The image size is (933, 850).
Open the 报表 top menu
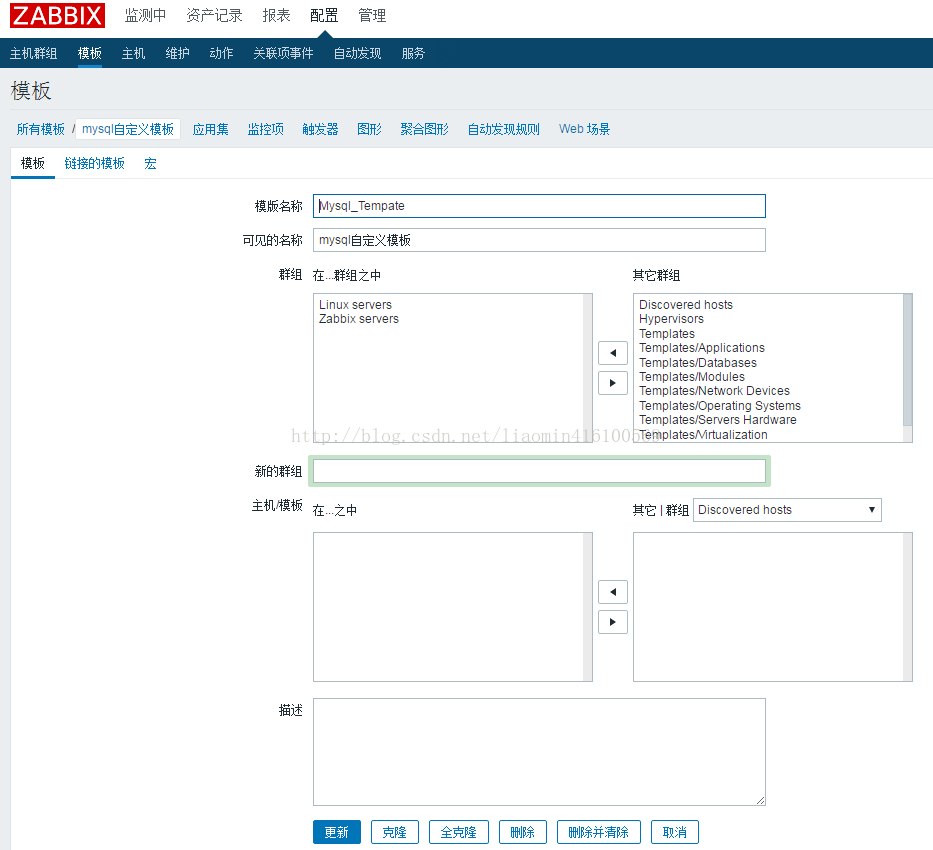coord(276,15)
